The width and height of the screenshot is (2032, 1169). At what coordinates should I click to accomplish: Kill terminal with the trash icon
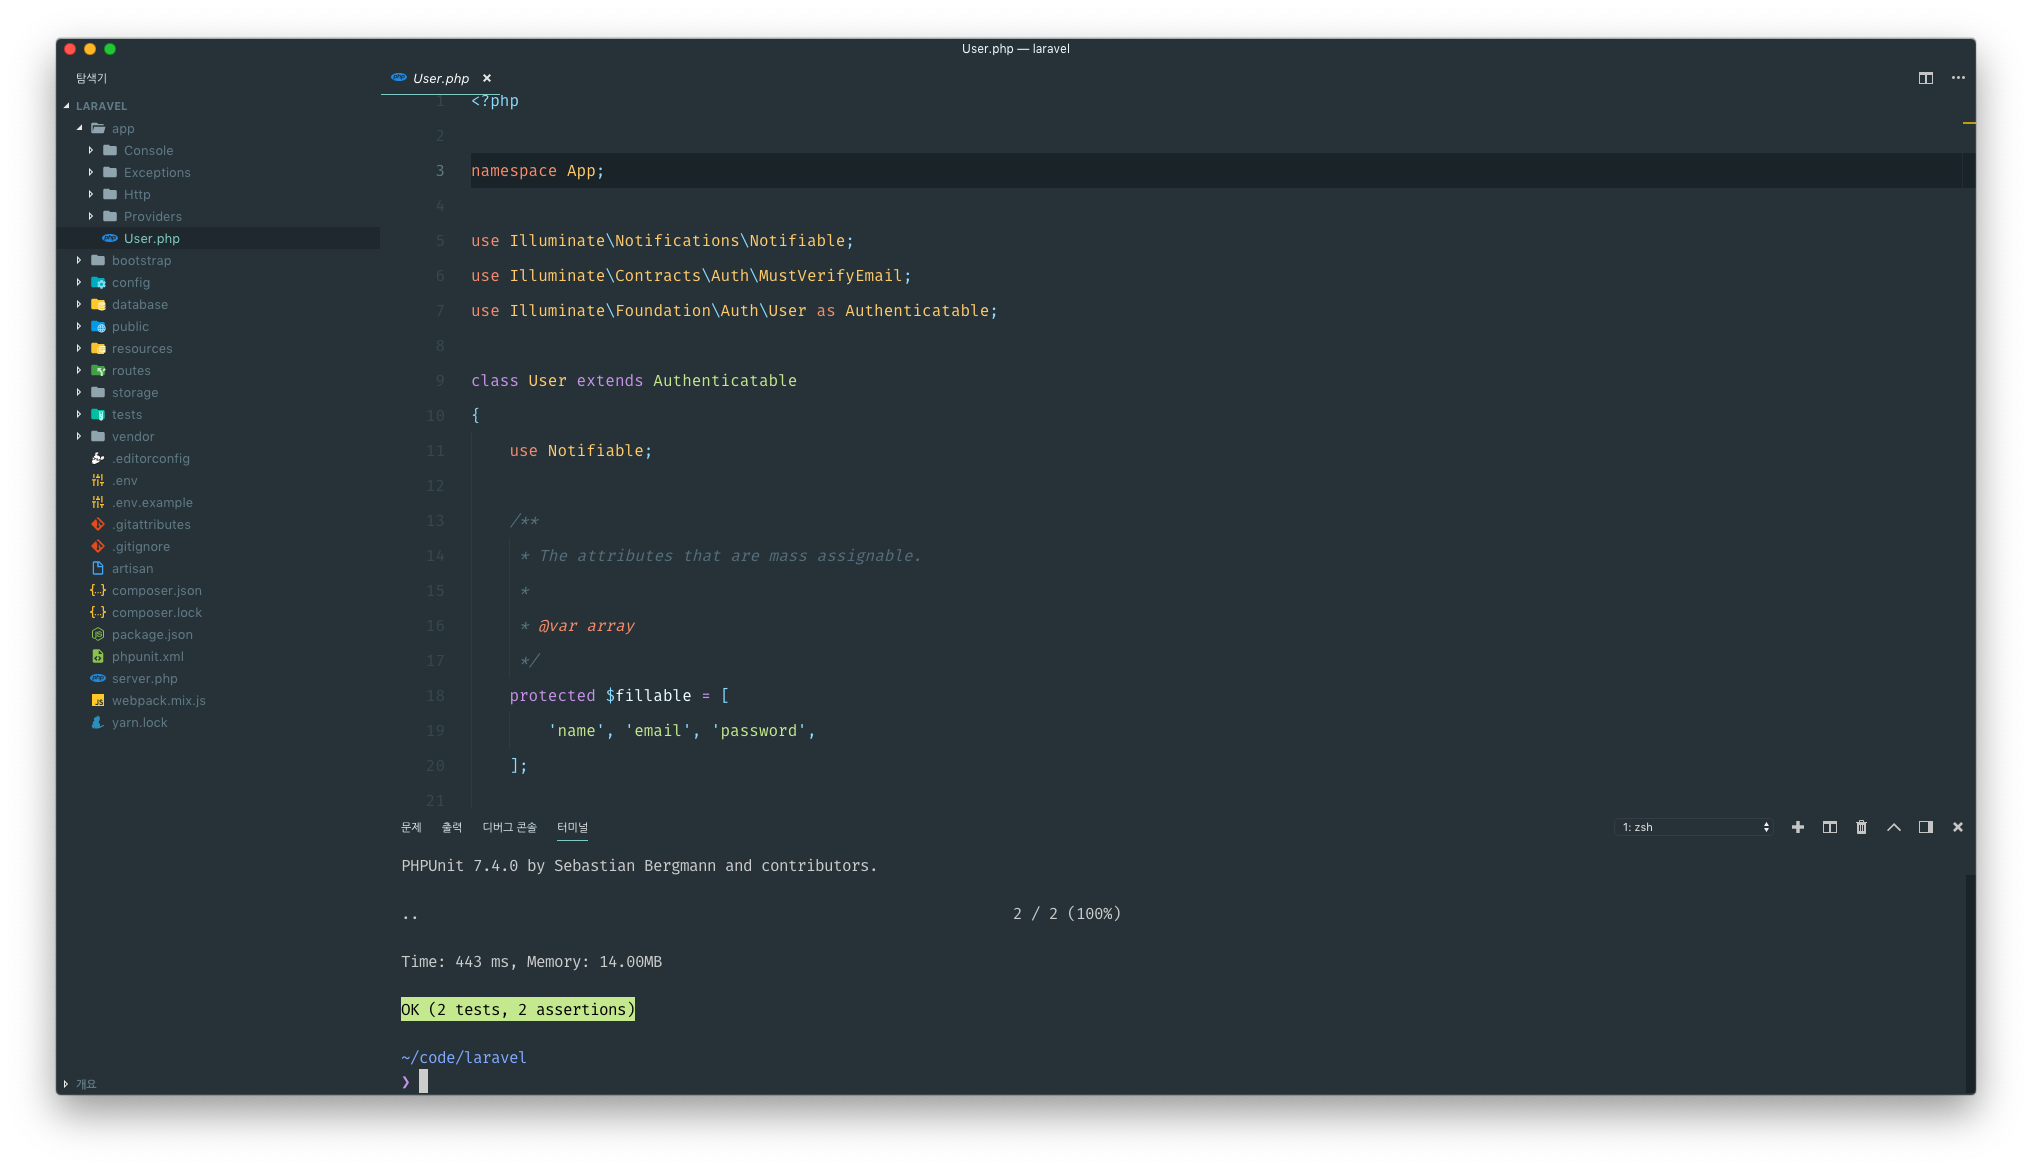pyautogui.click(x=1861, y=827)
